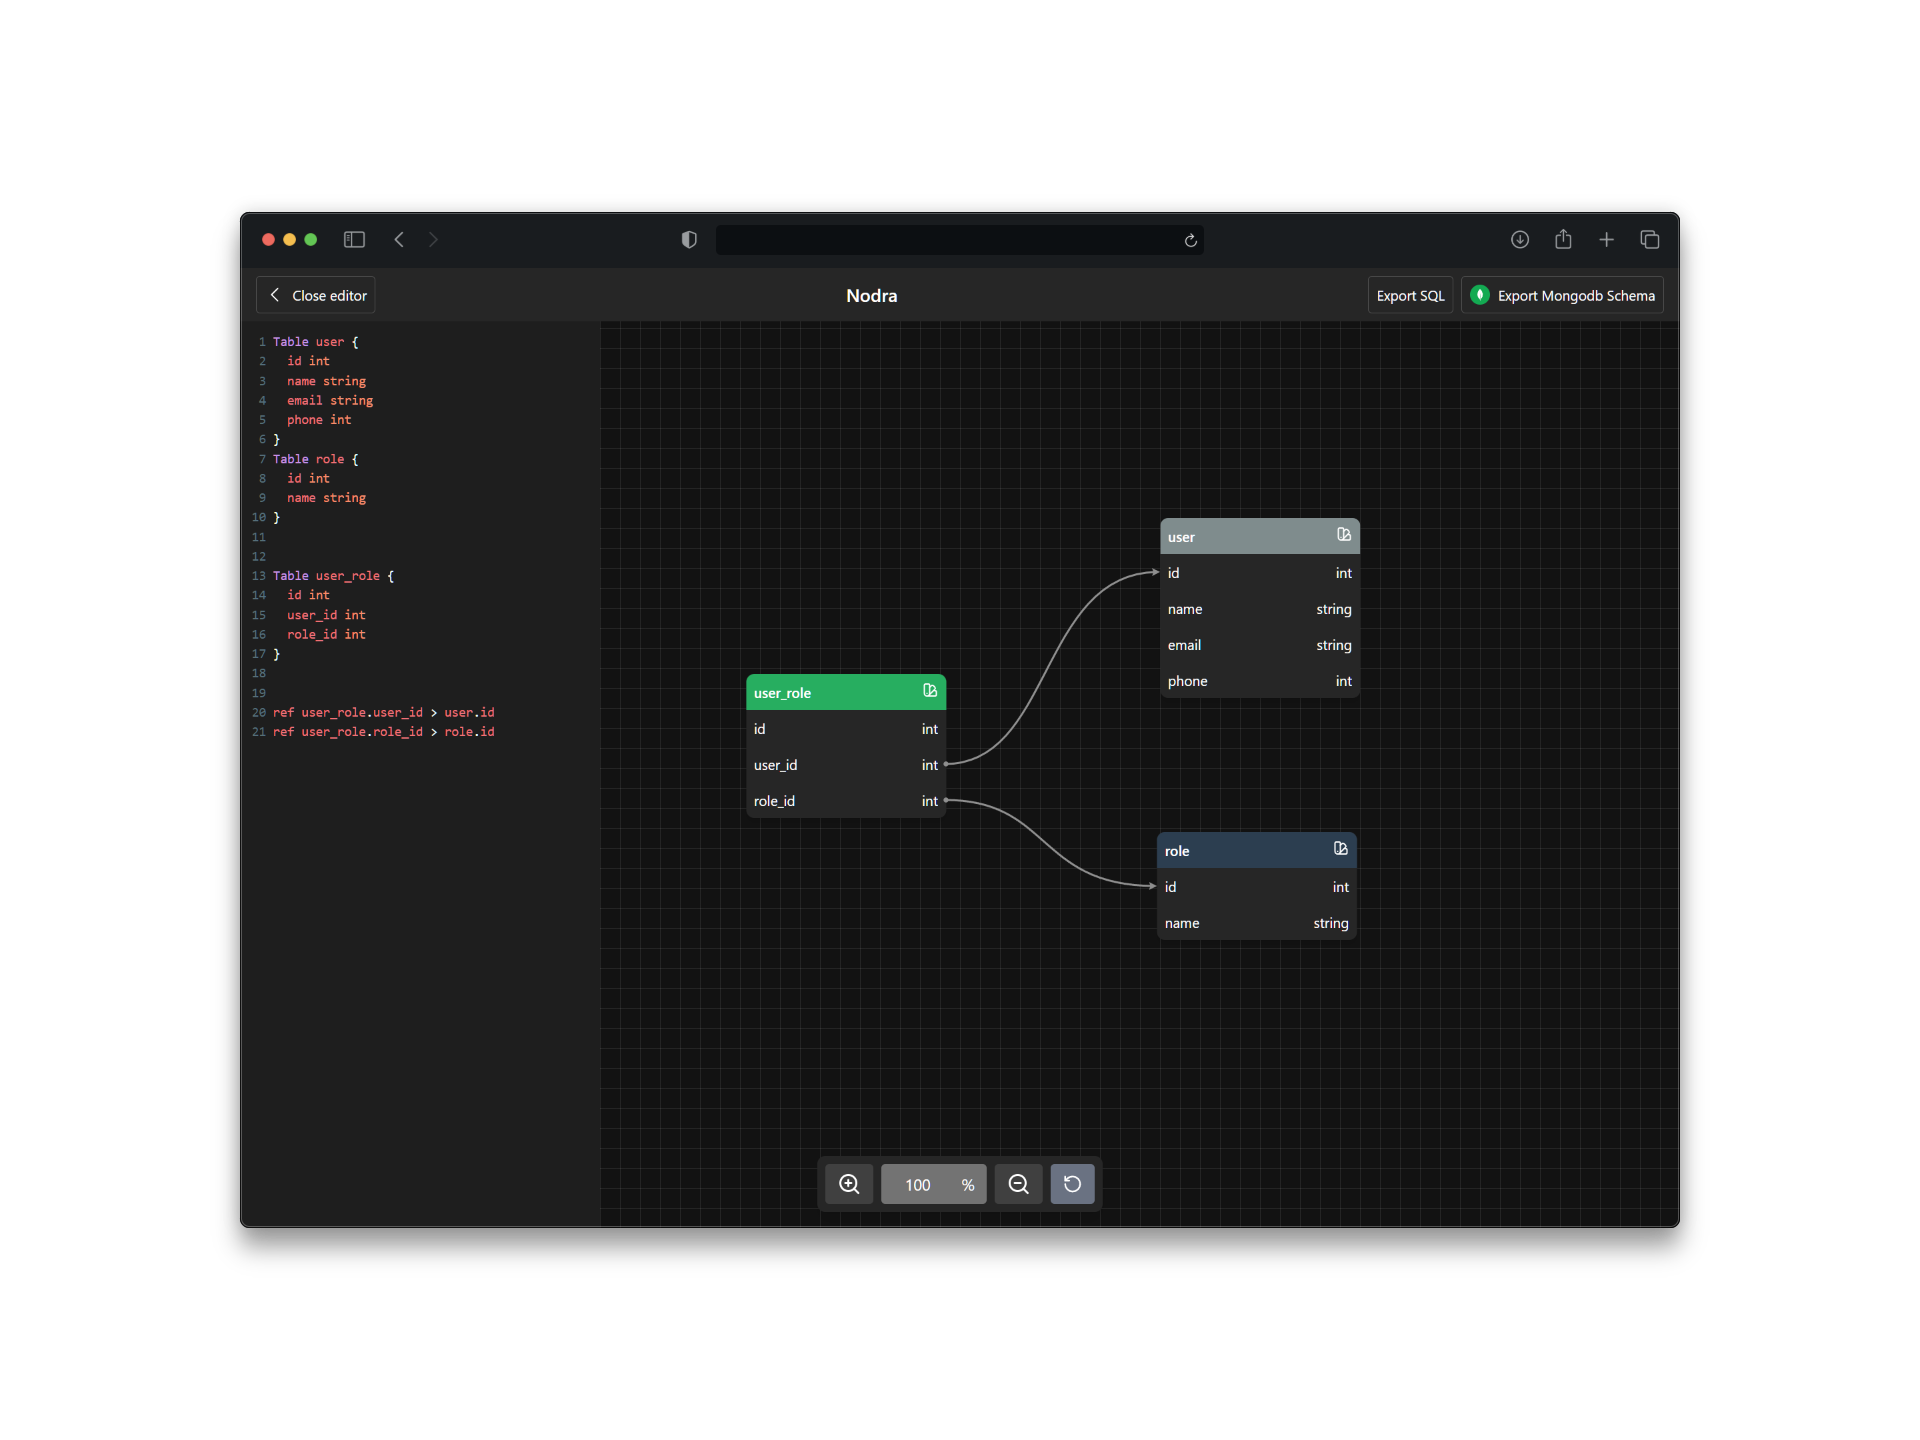Click edit icon on user table header
Viewport: 1920px width, 1440px height.
[x=1344, y=535]
